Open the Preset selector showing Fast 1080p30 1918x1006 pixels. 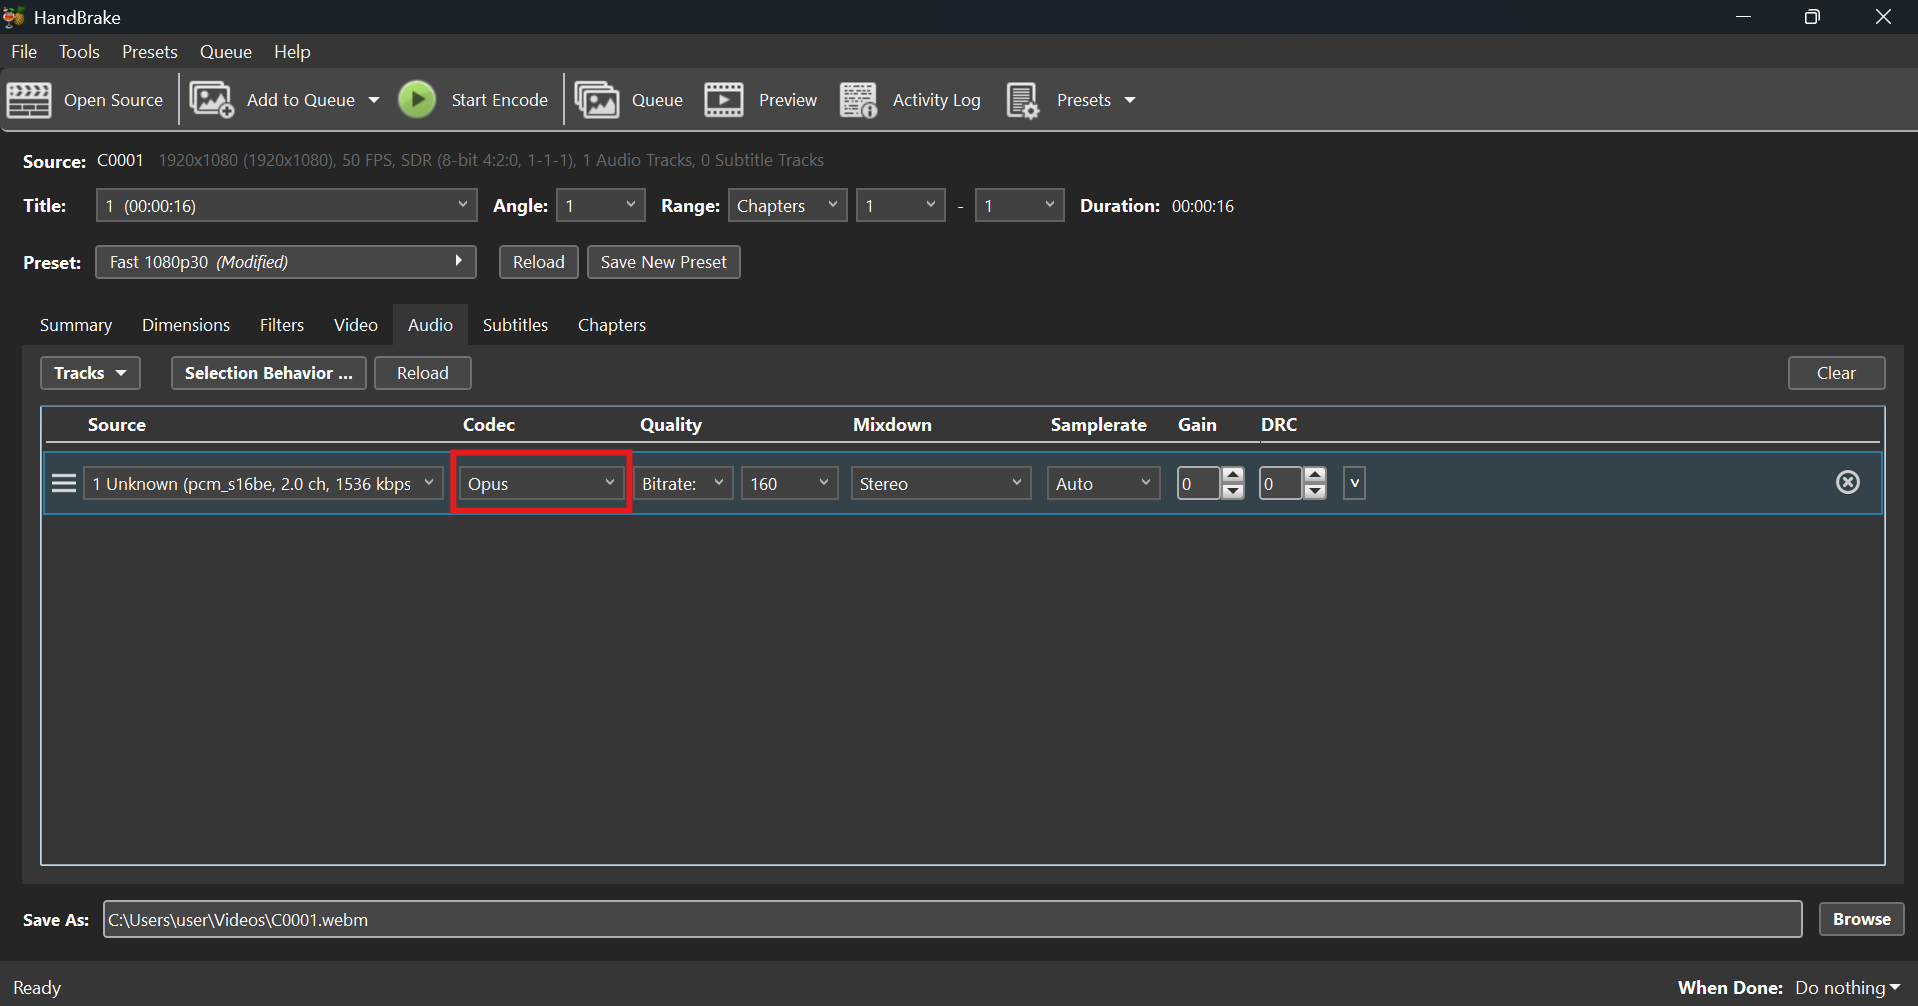(x=286, y=262)
